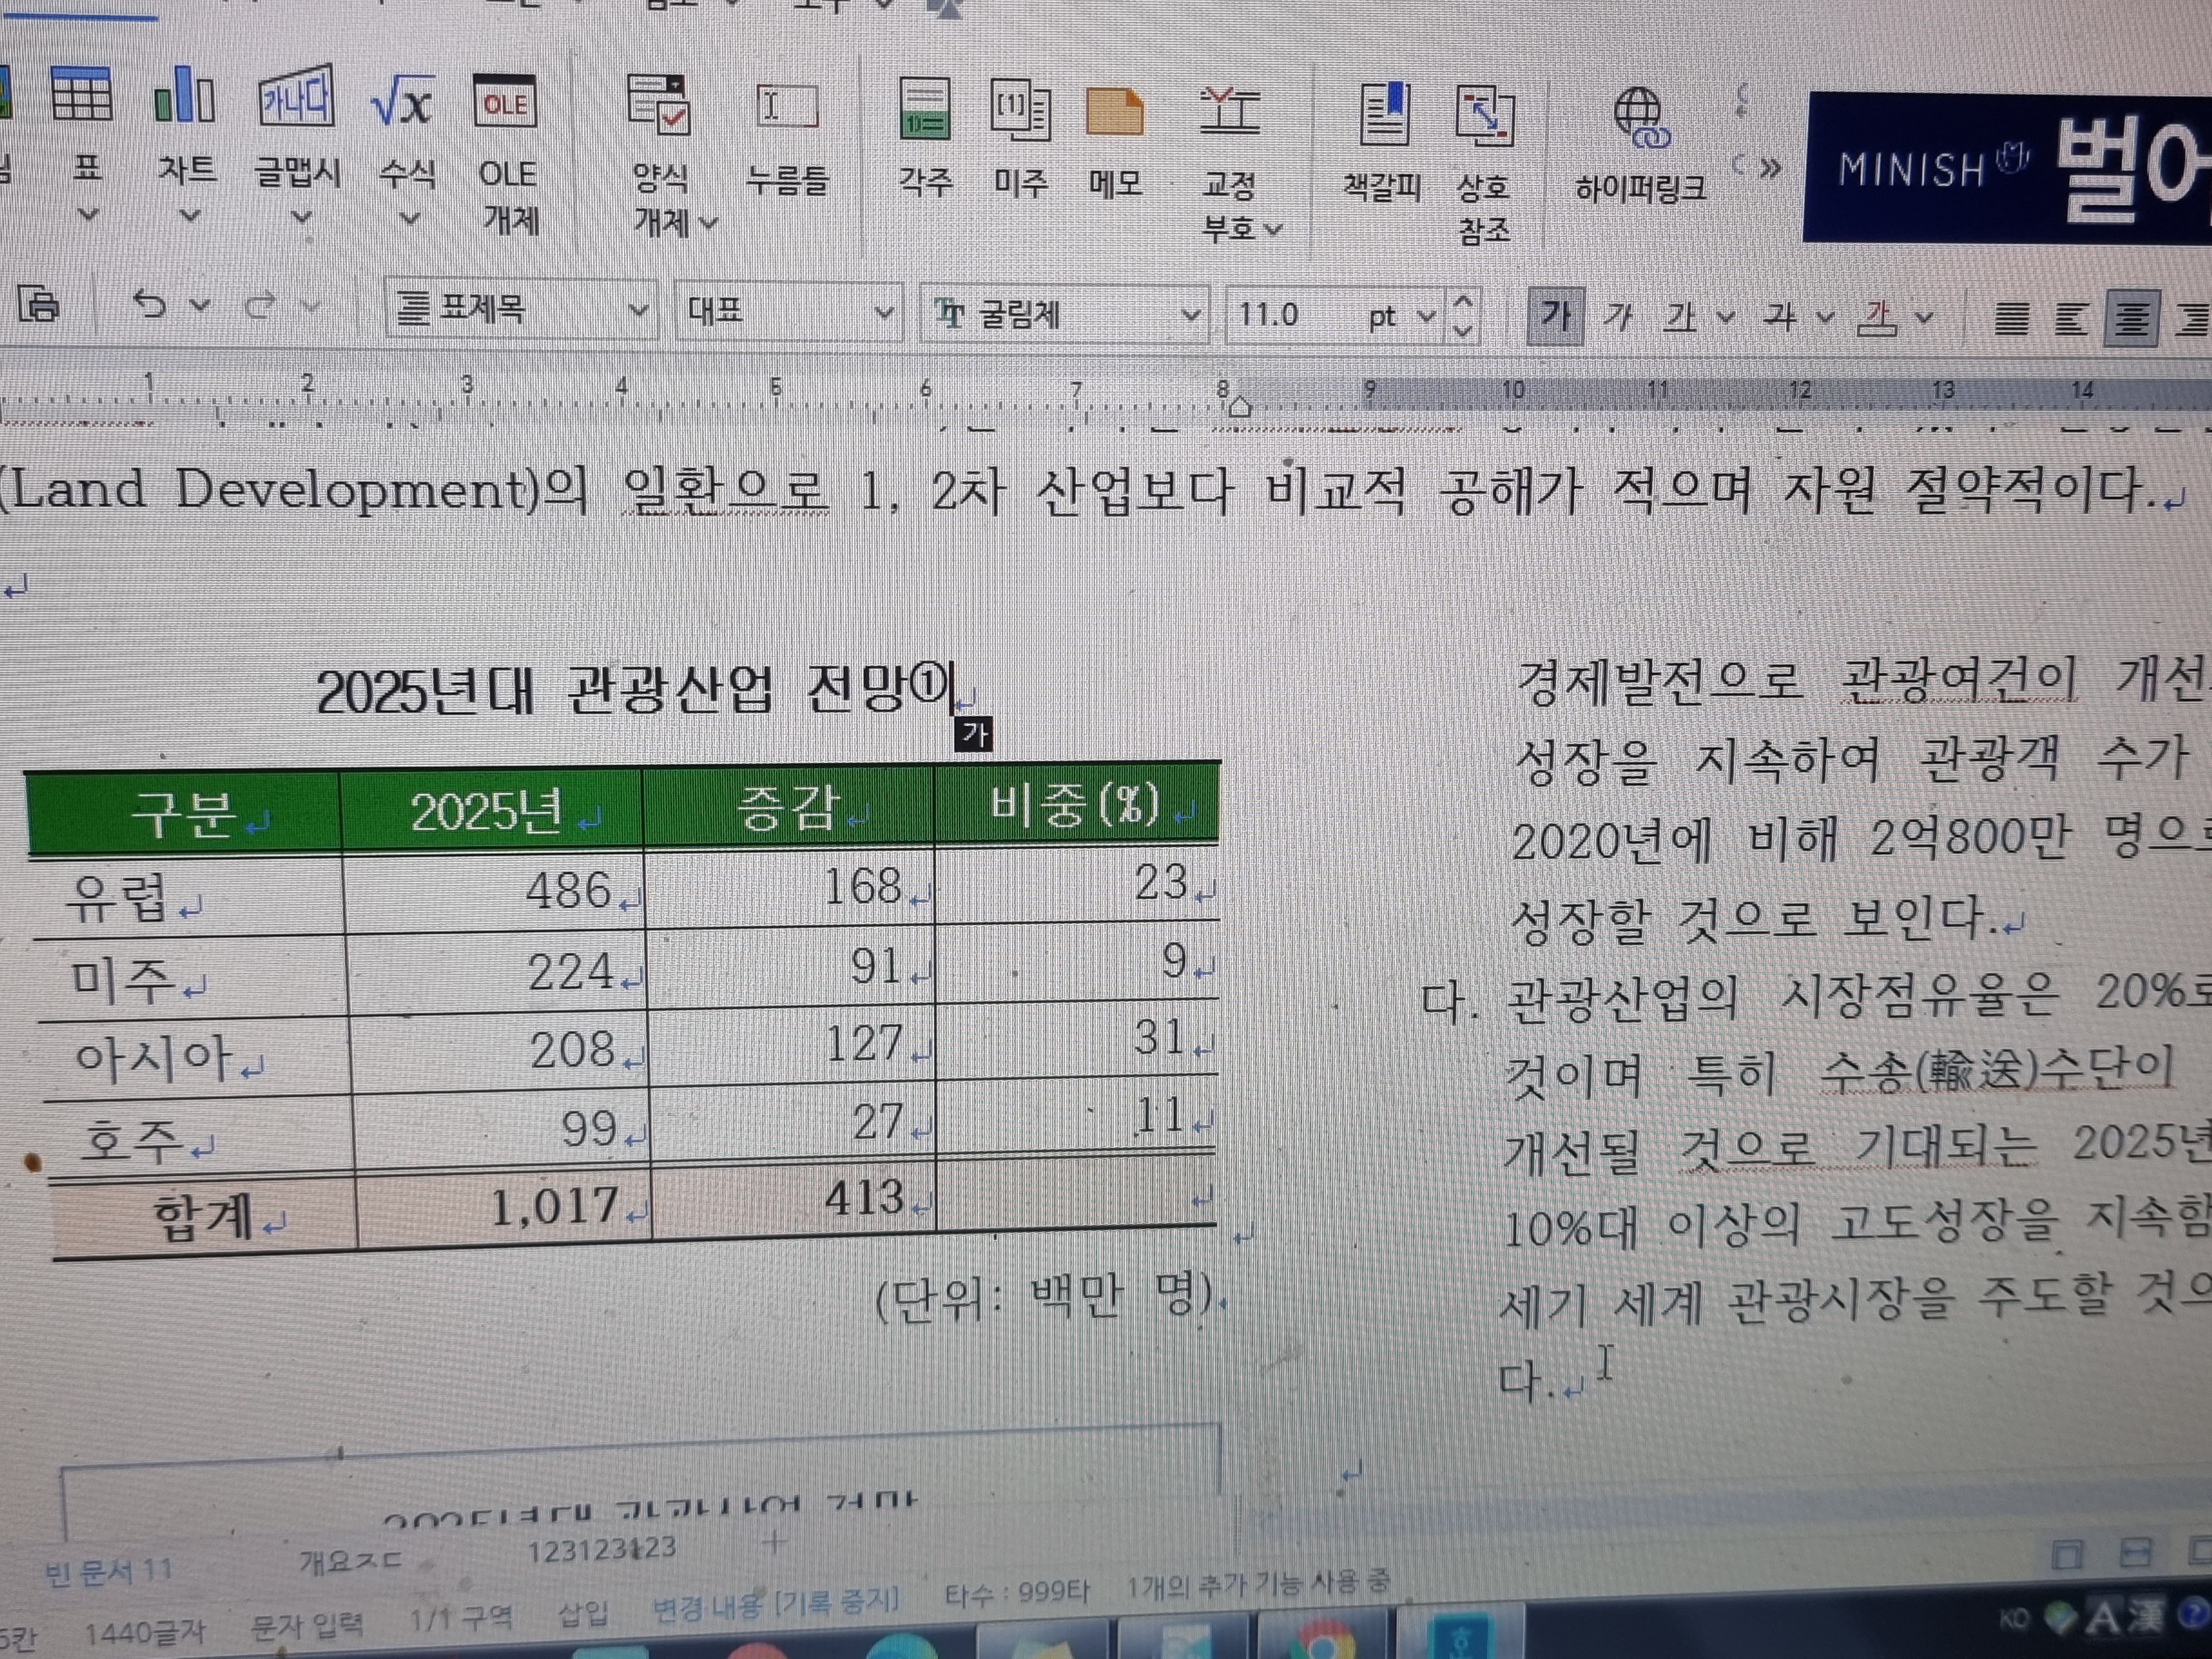Screen dimensions: 2212x1659
Task: Open the 굴림체 font dropdown
Action: [x=1189, y=315]
